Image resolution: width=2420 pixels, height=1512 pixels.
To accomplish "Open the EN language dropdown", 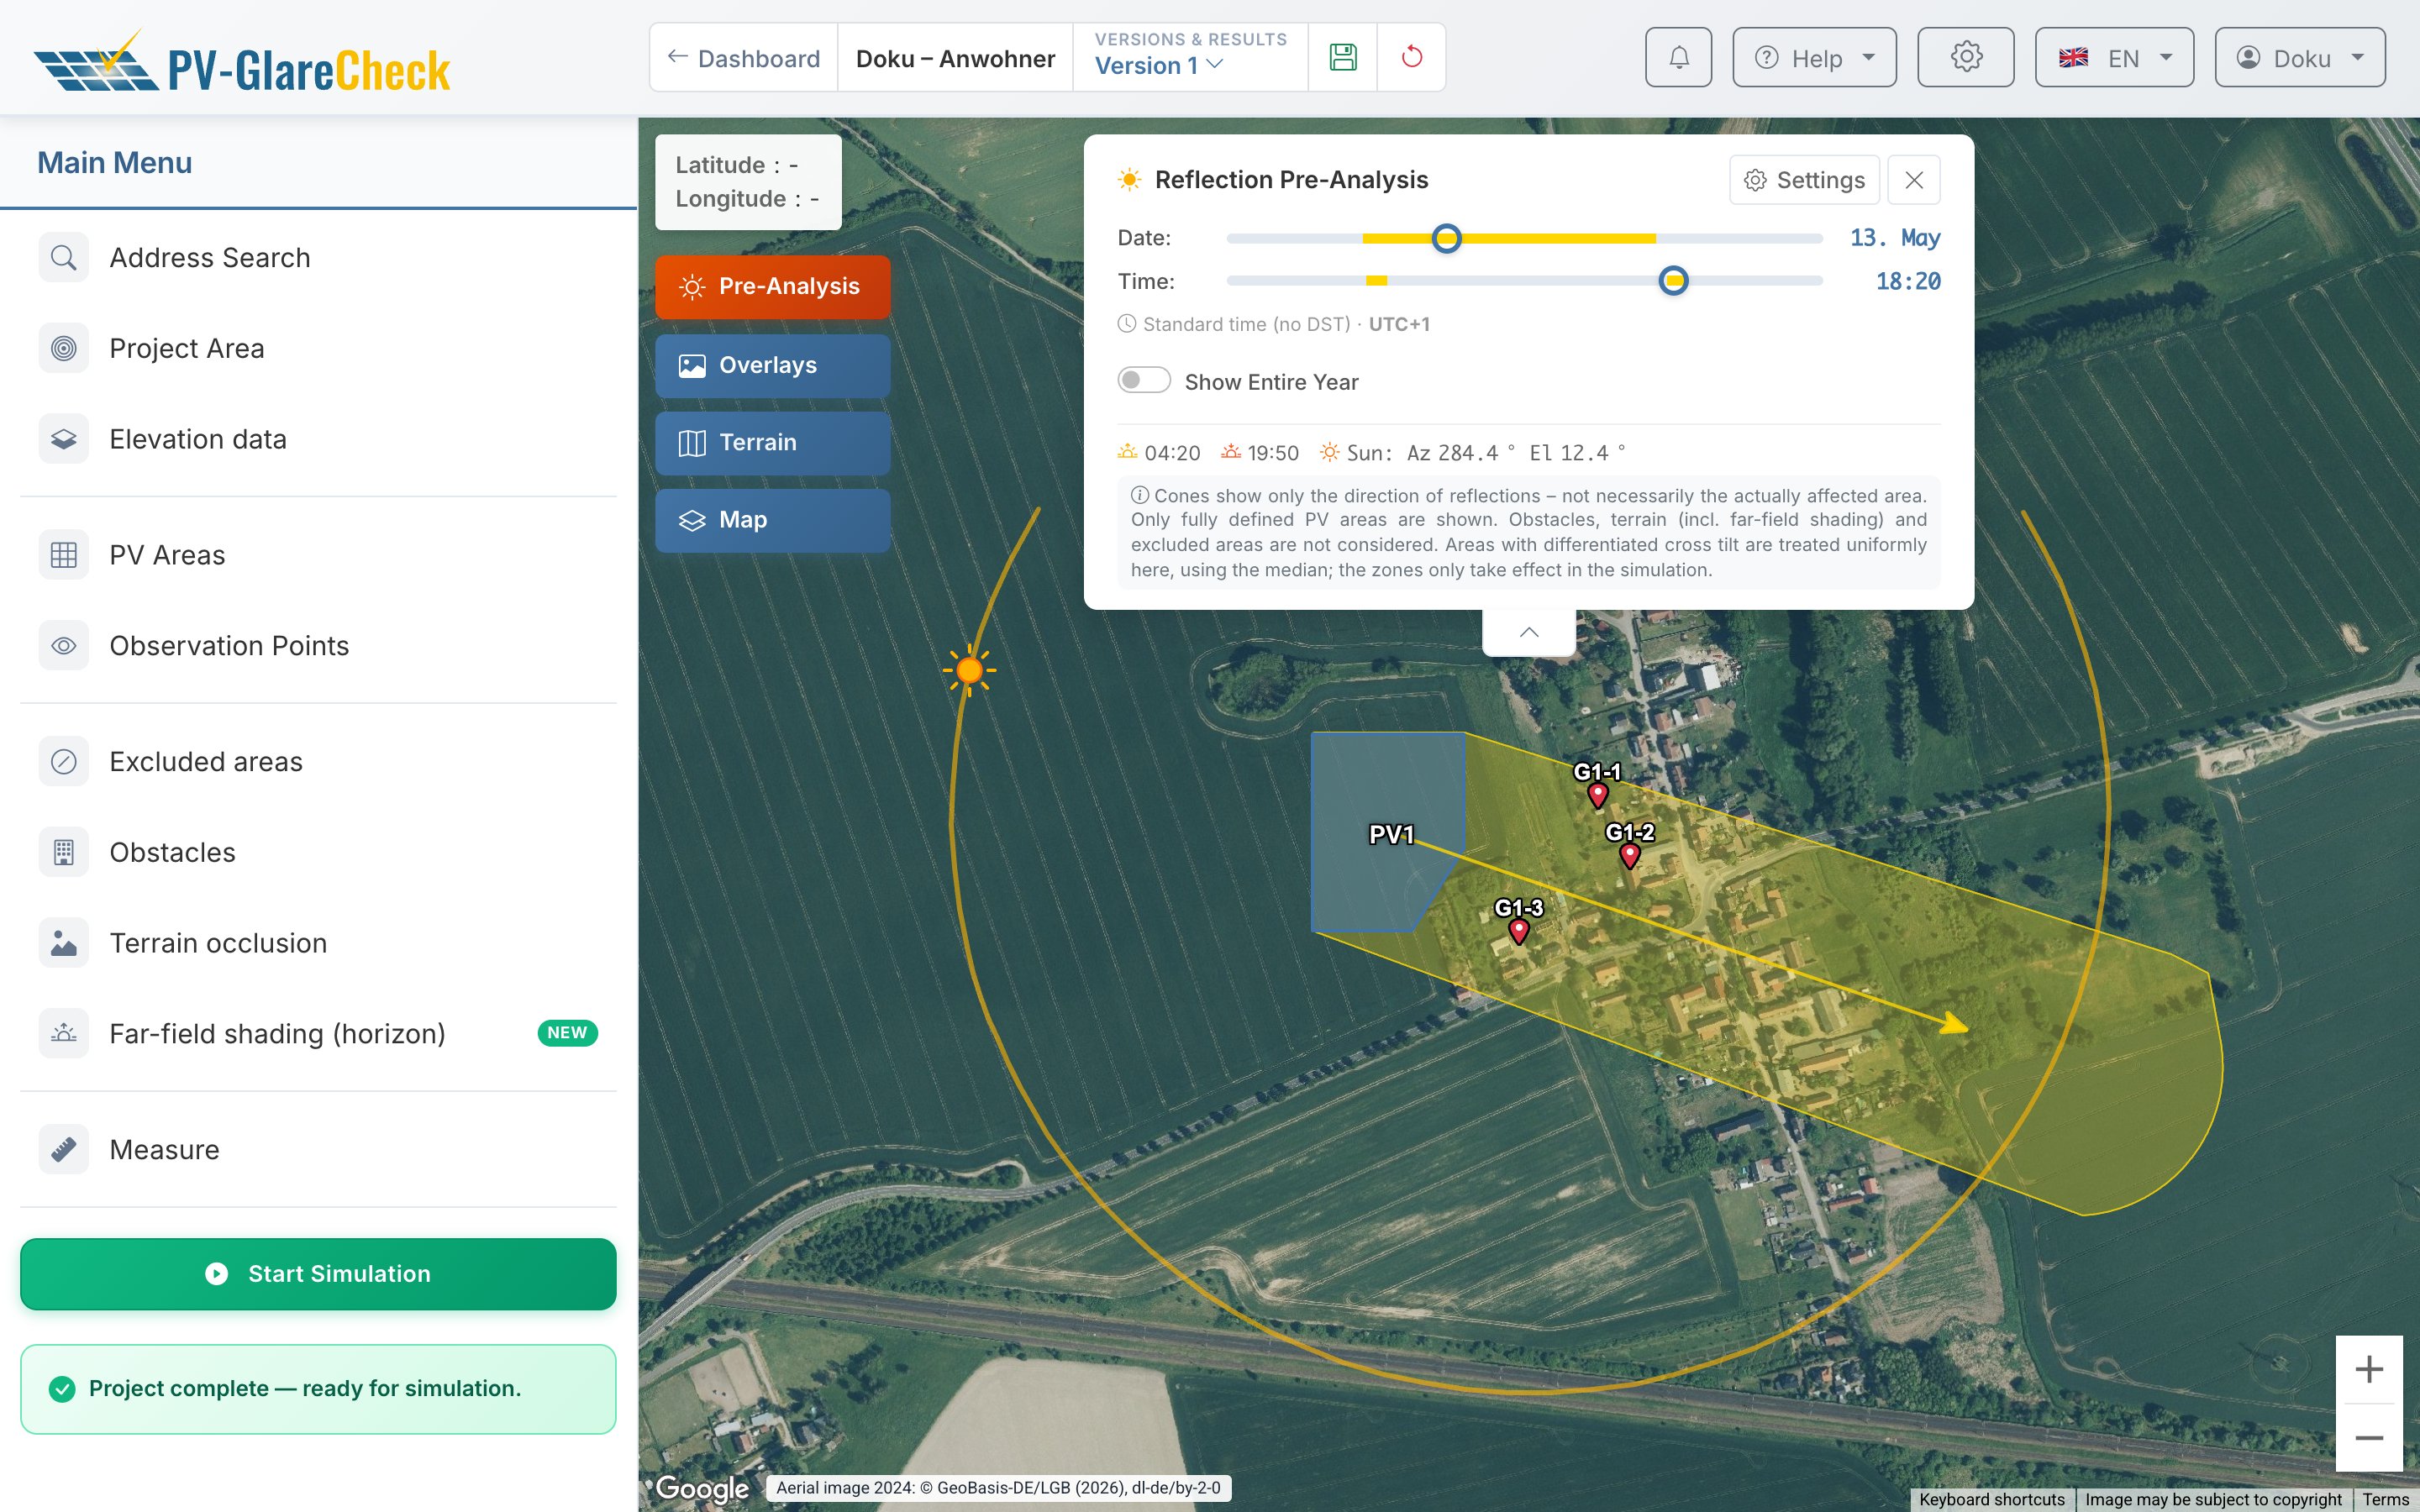I will click(2114, 57).
